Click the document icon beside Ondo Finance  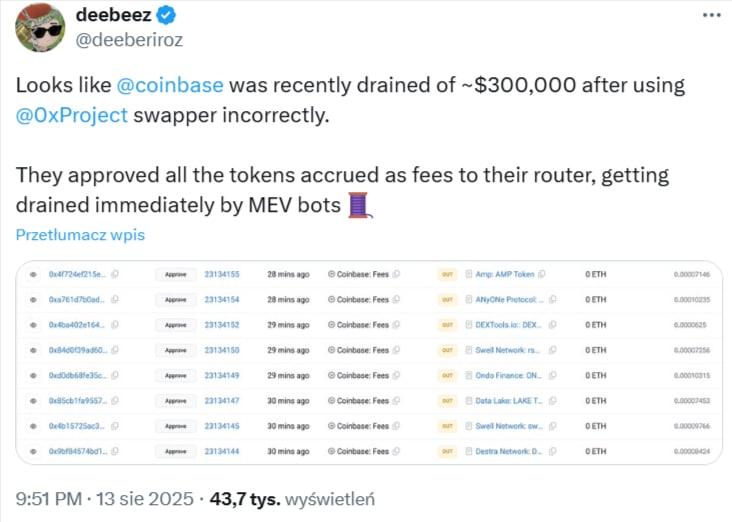tap(468, 375)
